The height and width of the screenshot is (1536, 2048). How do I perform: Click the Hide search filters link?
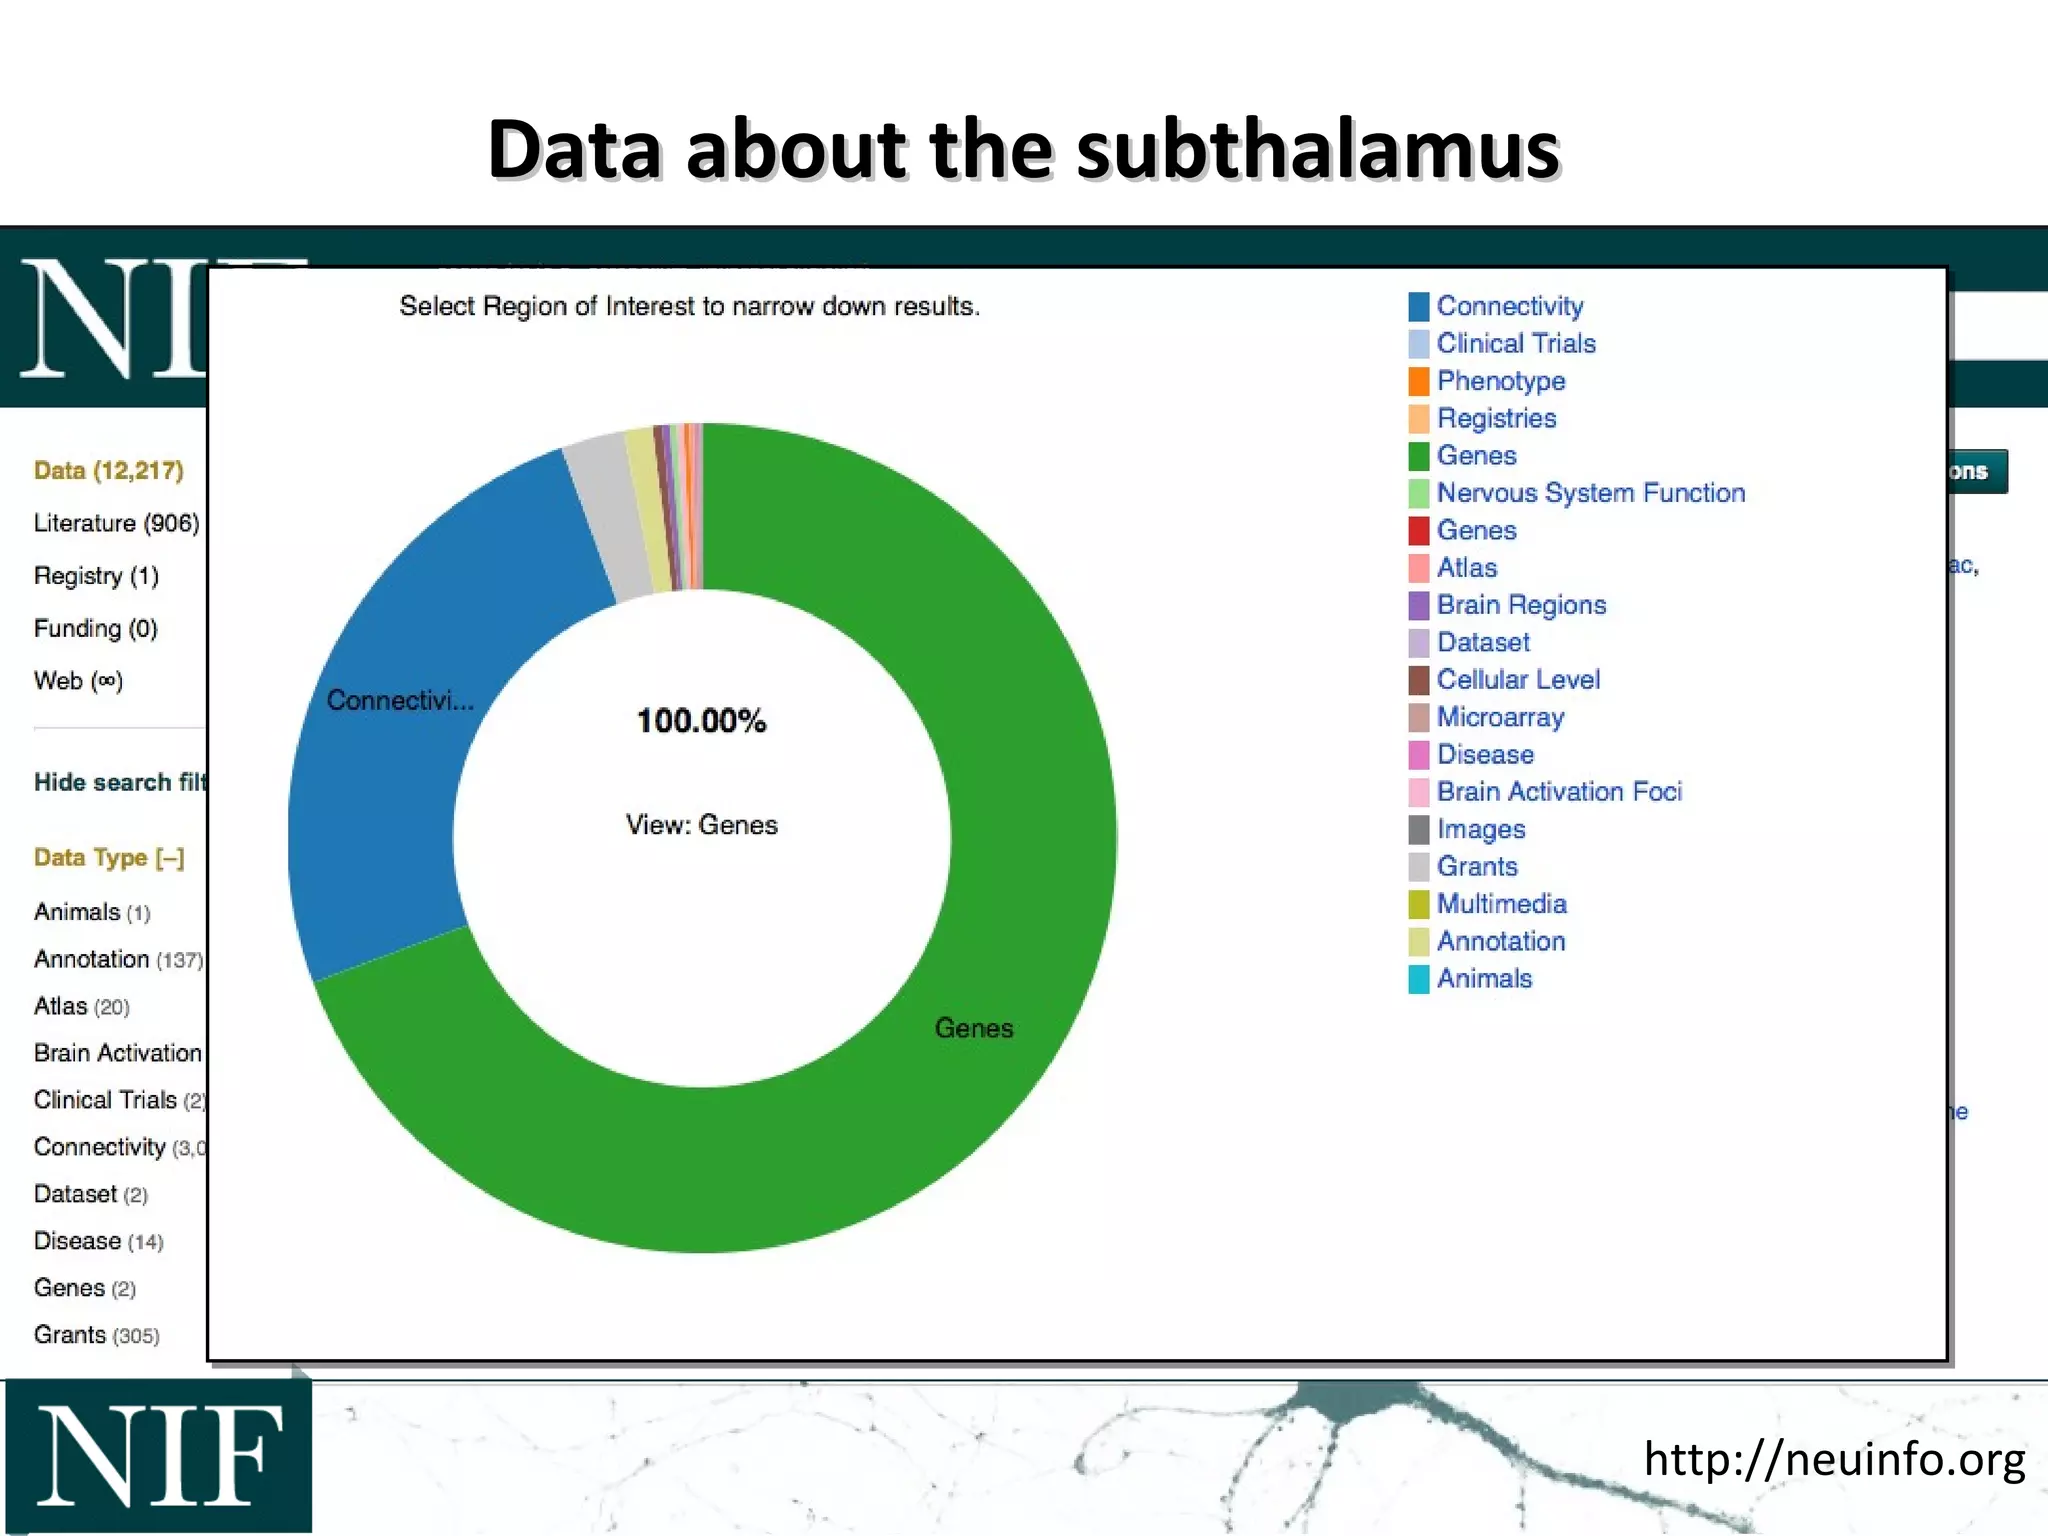(x=120, y=782)
